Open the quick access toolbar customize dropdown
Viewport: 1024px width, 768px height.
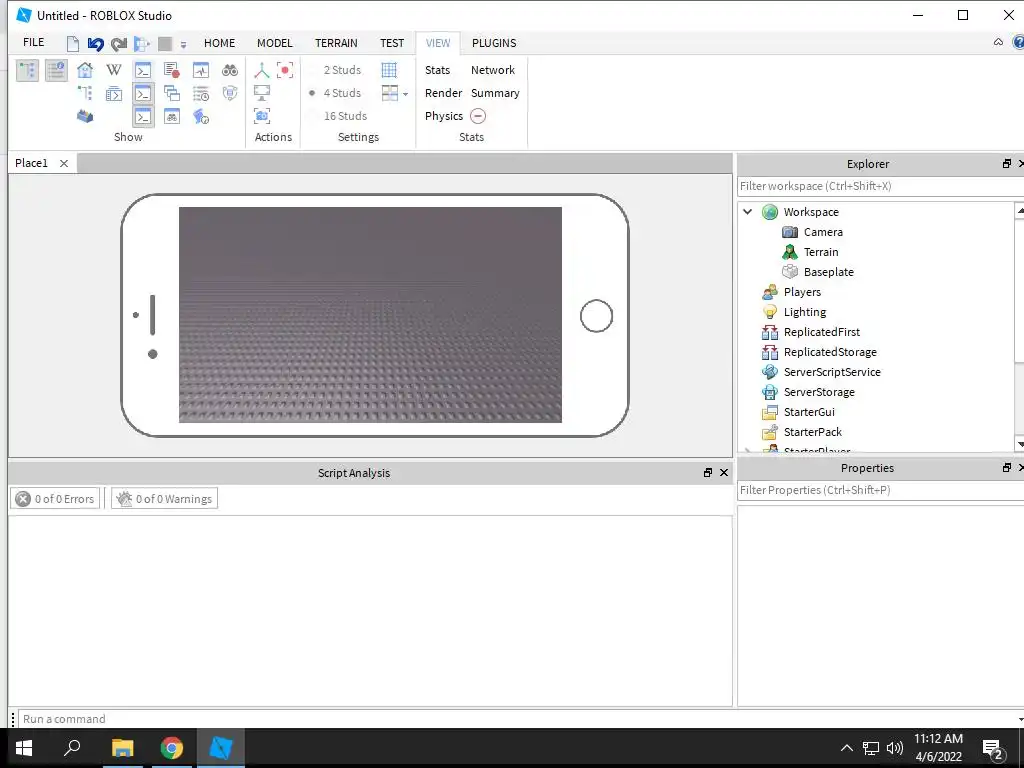tap(184, 44)
